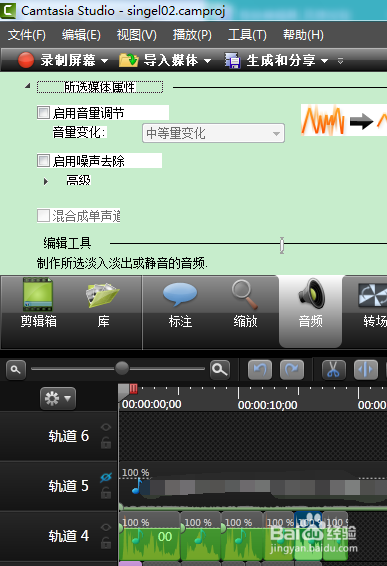387x566 pixels.
Task: Toggle the lock of 轨道 5
Action: click(x=106, y=492)
